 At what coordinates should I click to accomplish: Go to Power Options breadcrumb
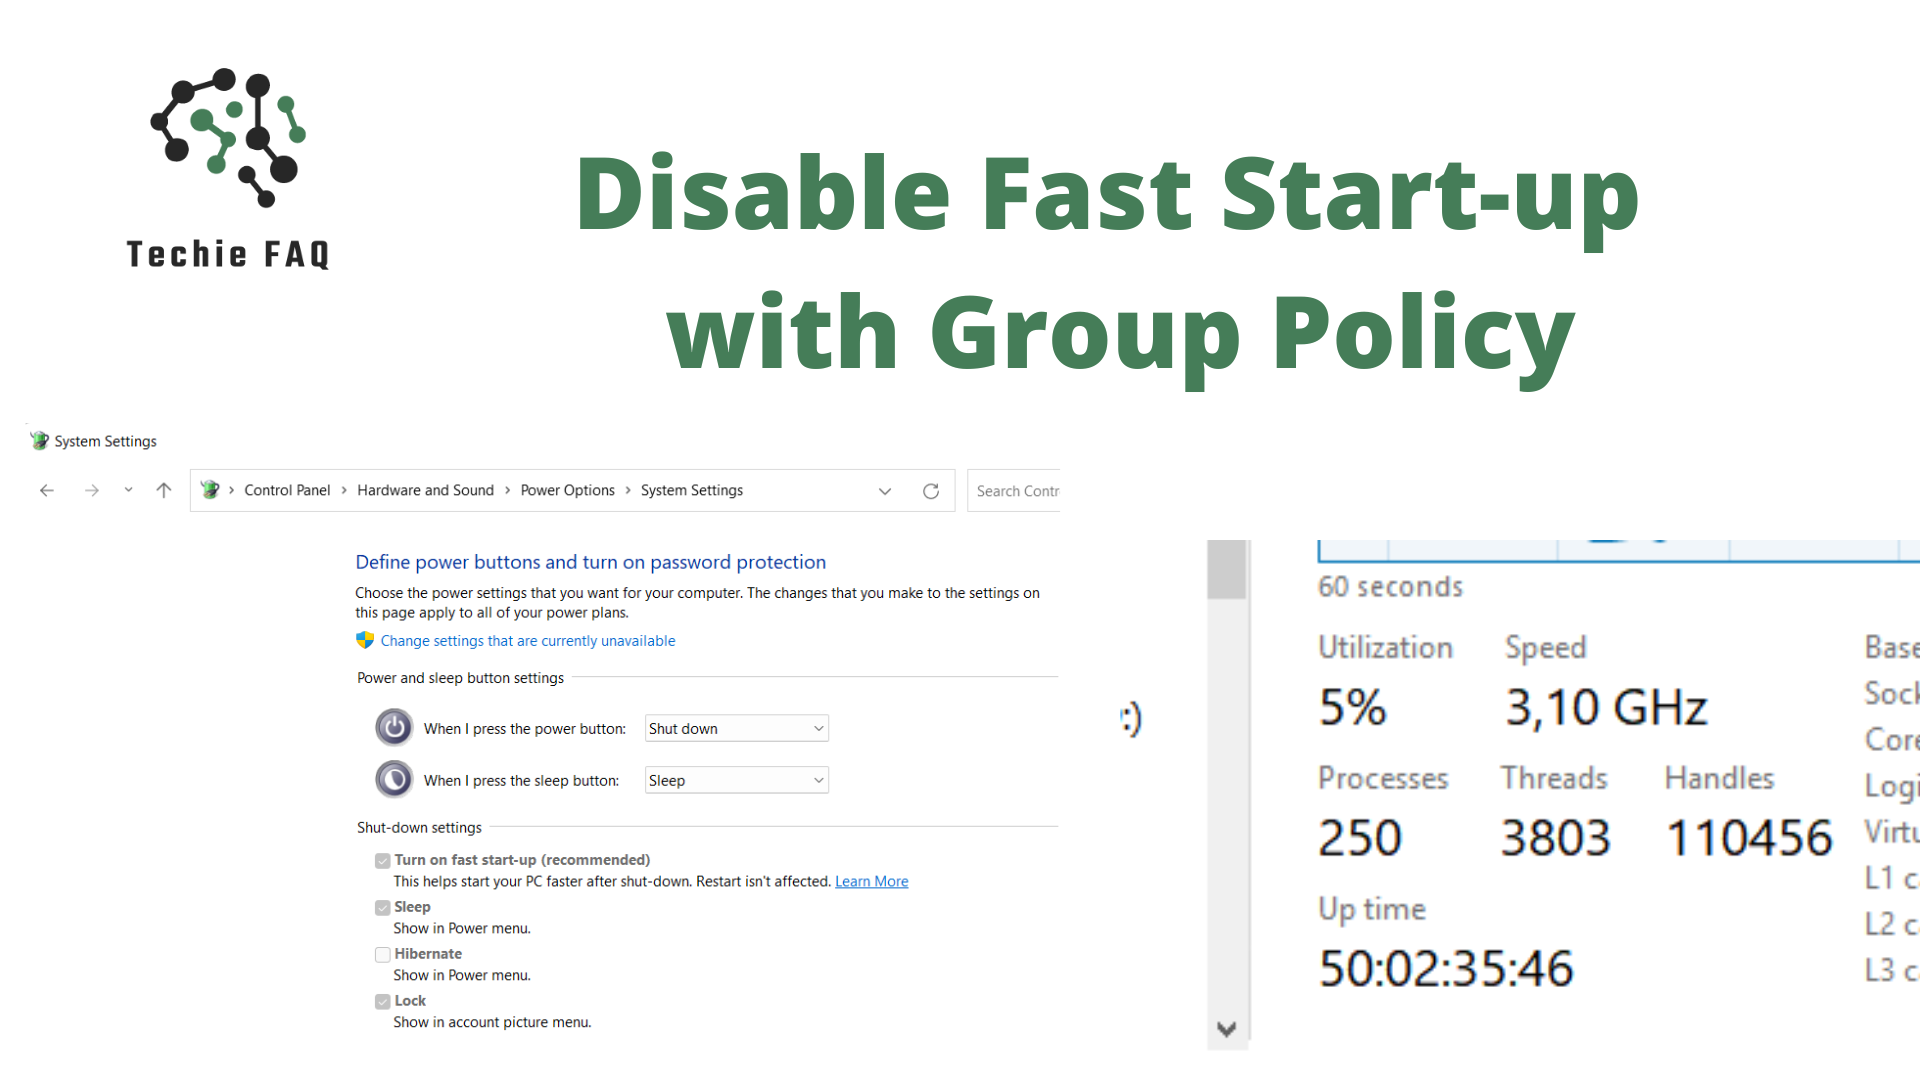tap(567, 490)
